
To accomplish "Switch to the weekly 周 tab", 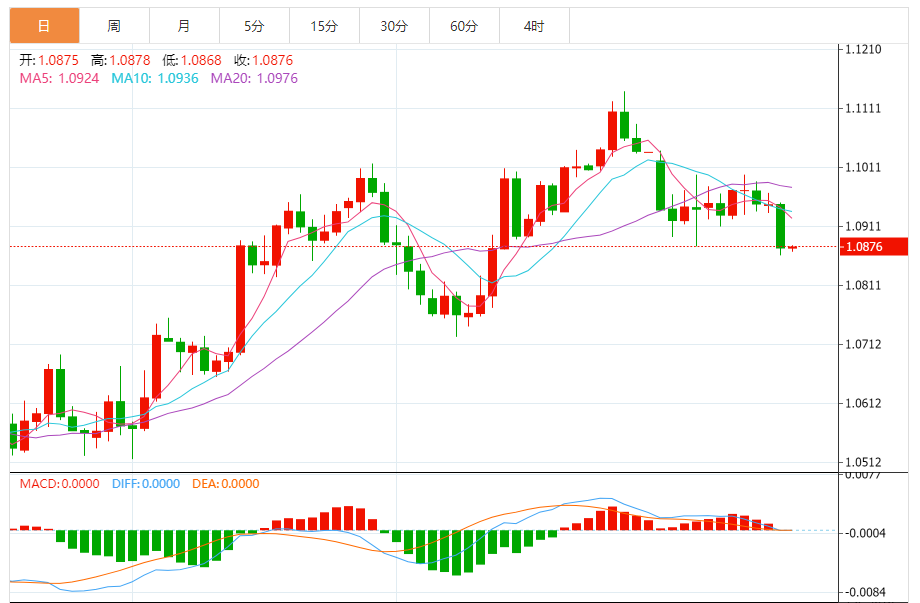I will point(114,26).
